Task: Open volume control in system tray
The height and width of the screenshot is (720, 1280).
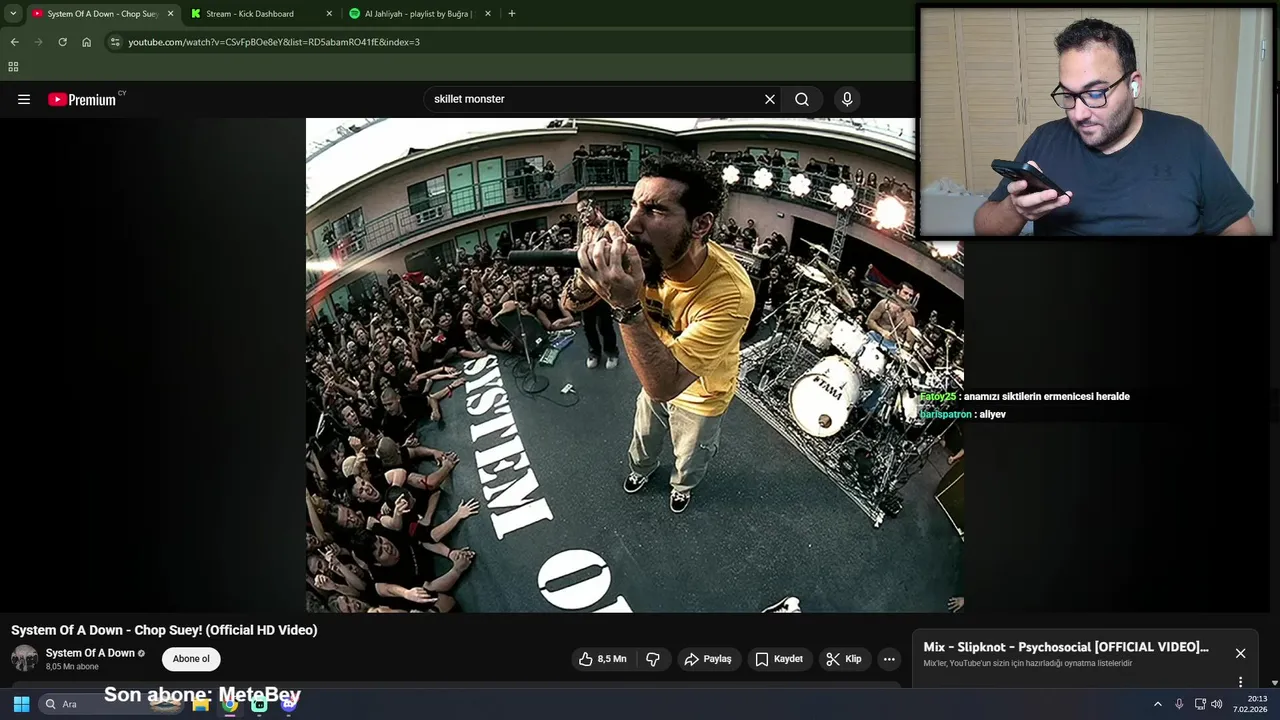Action: point(1217,704)
